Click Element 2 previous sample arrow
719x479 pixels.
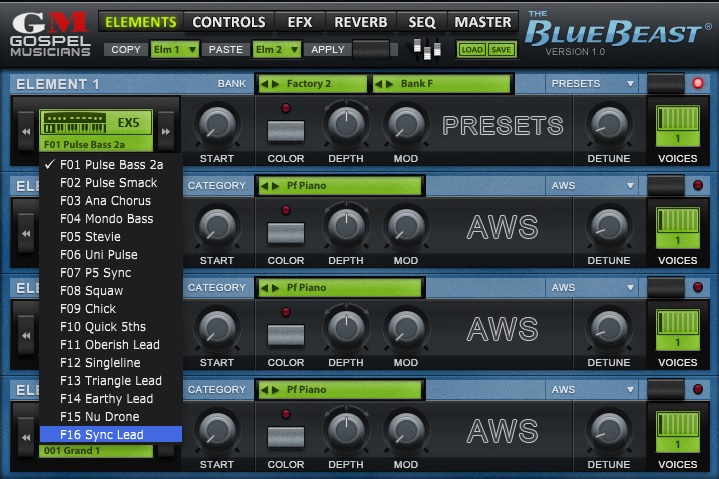pyautogui.click(x=26, y=233)
